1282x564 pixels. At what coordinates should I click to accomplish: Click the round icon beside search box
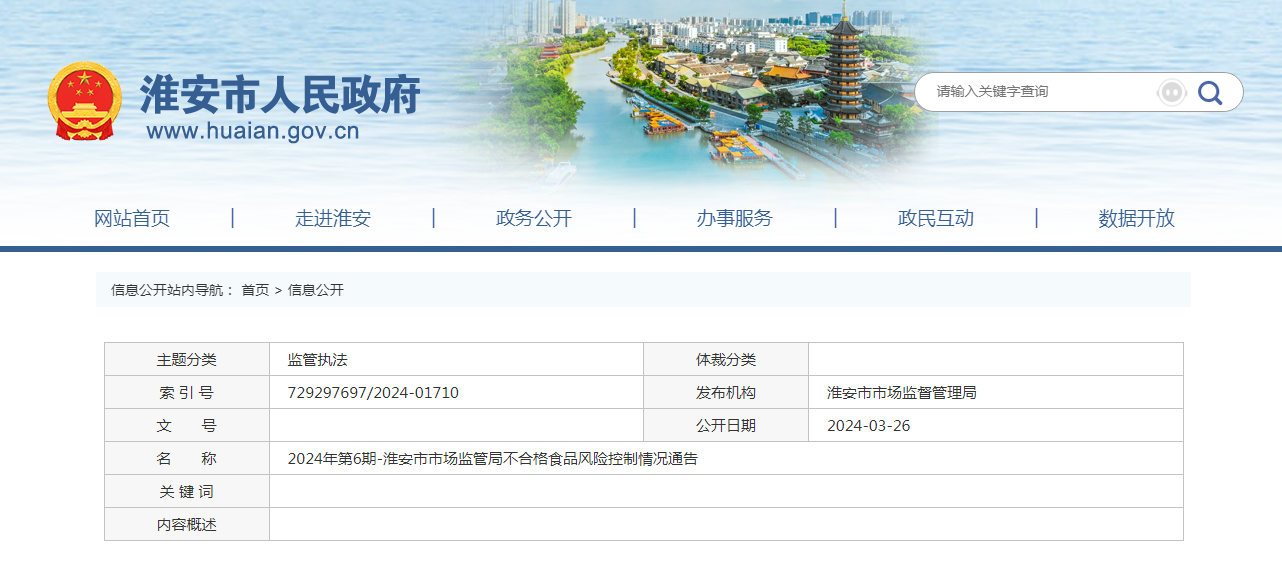click(1171, 92)
